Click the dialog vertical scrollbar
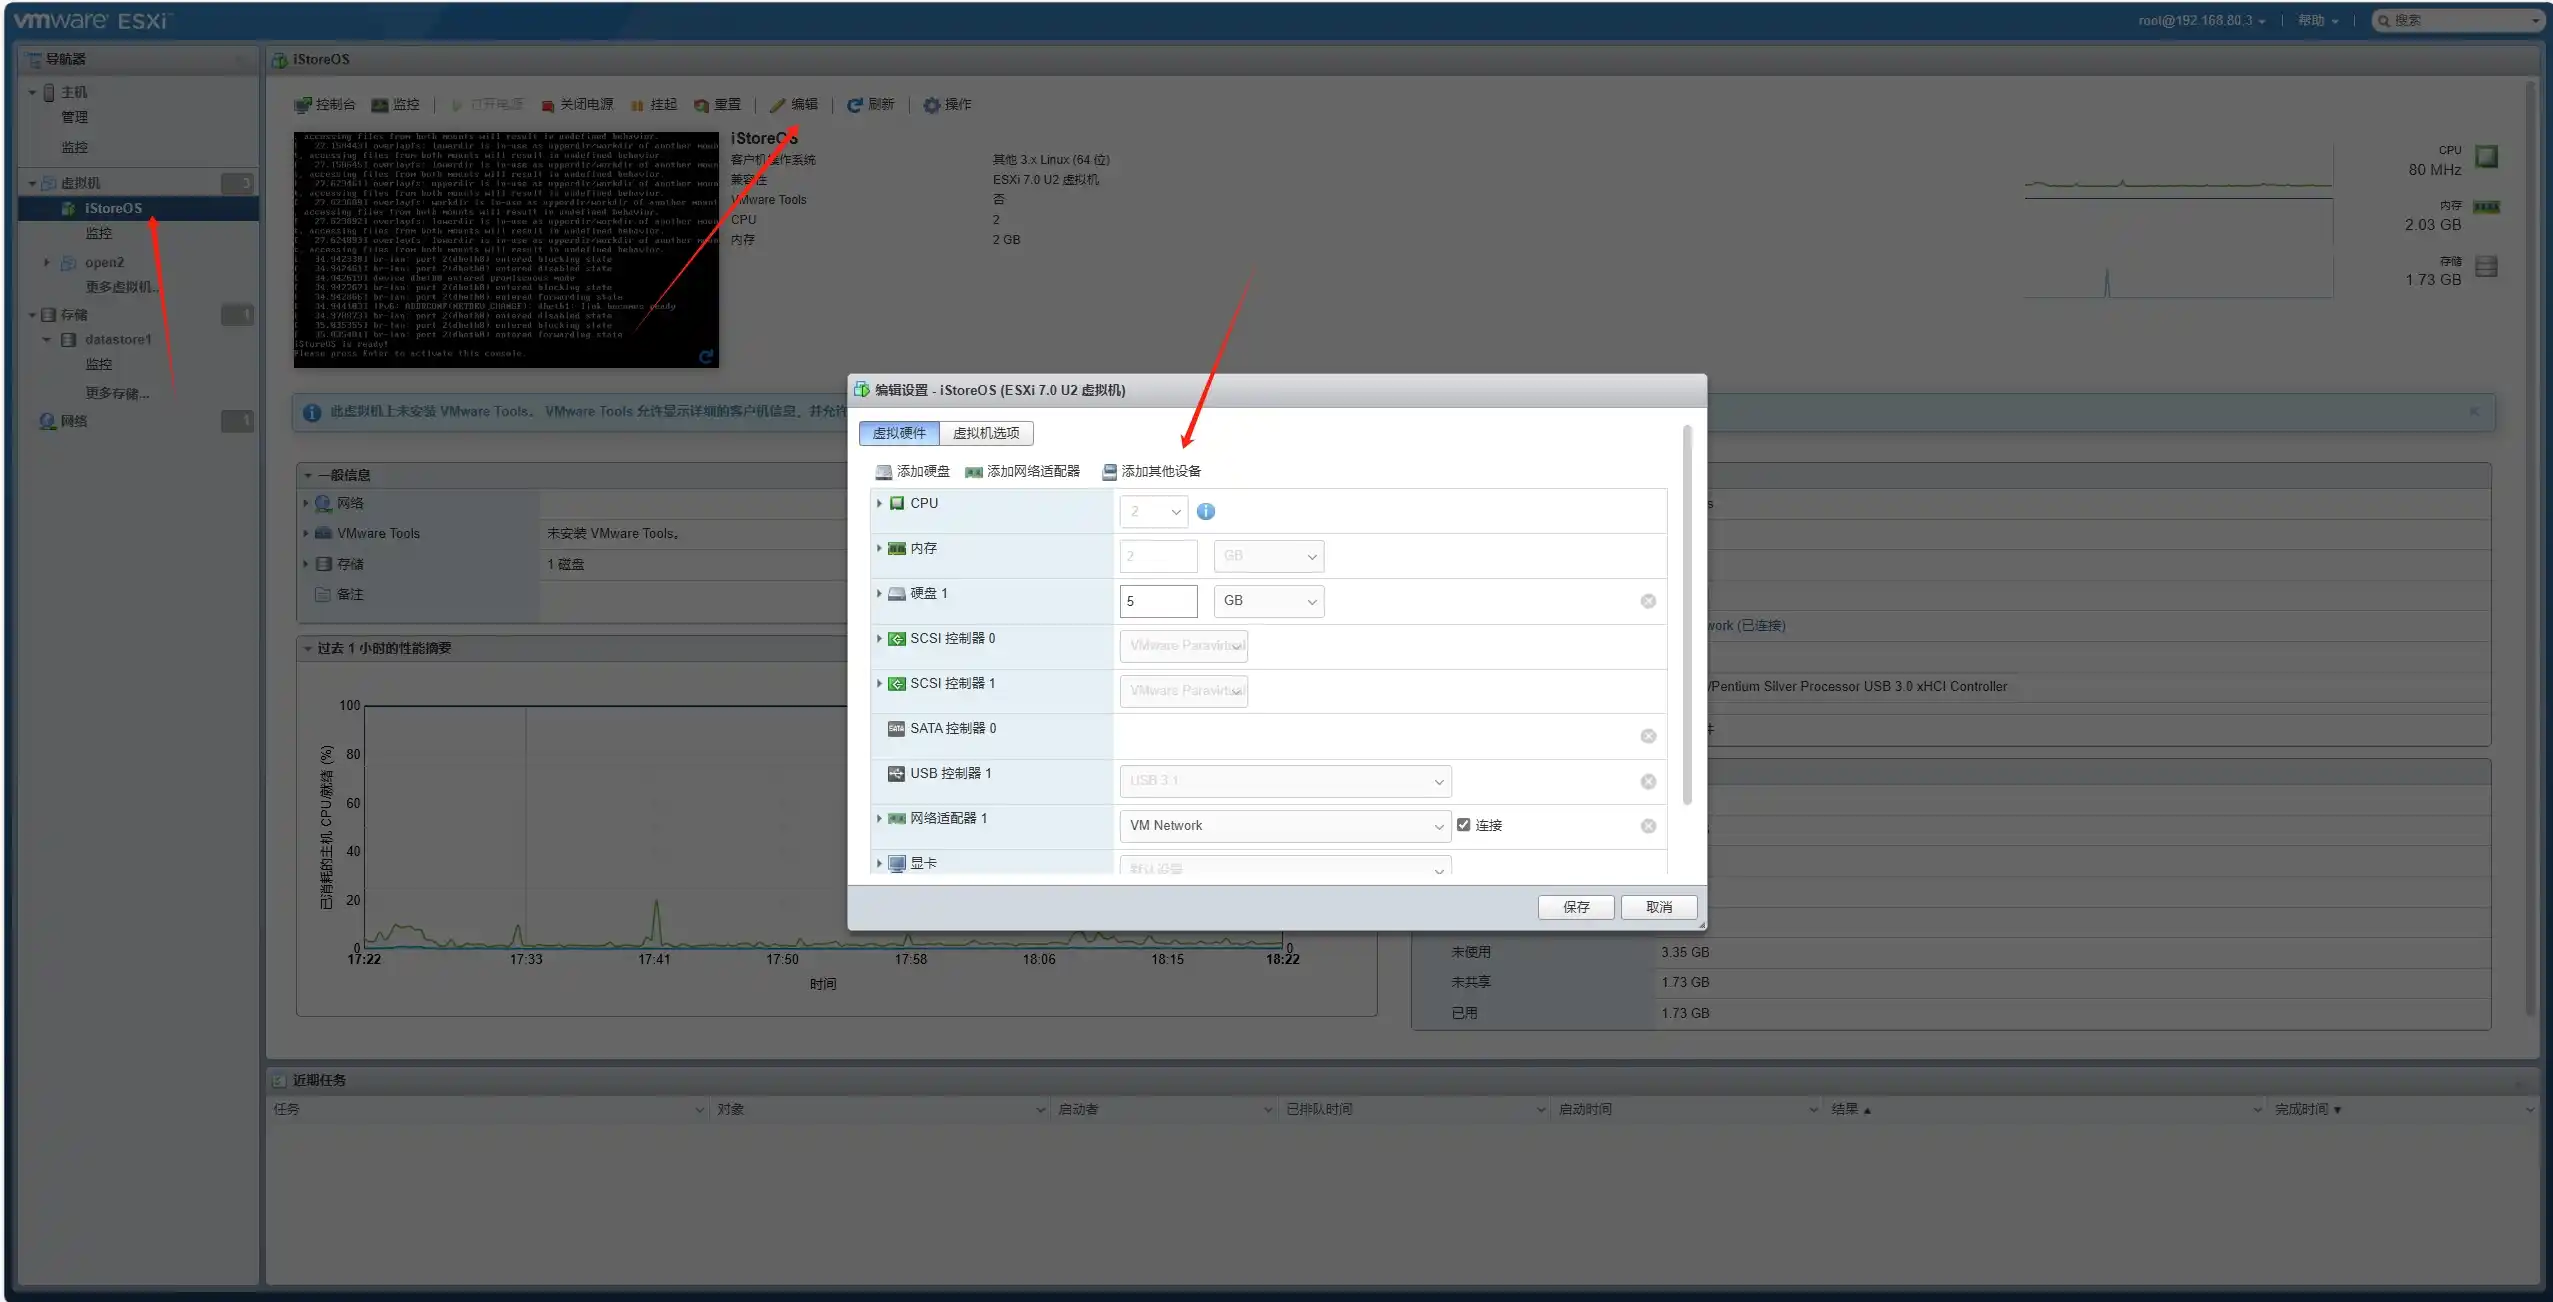Image resolution: width=2553 pixels, height=1302 pixels. pyautogui.click(x=1687, y=615)
